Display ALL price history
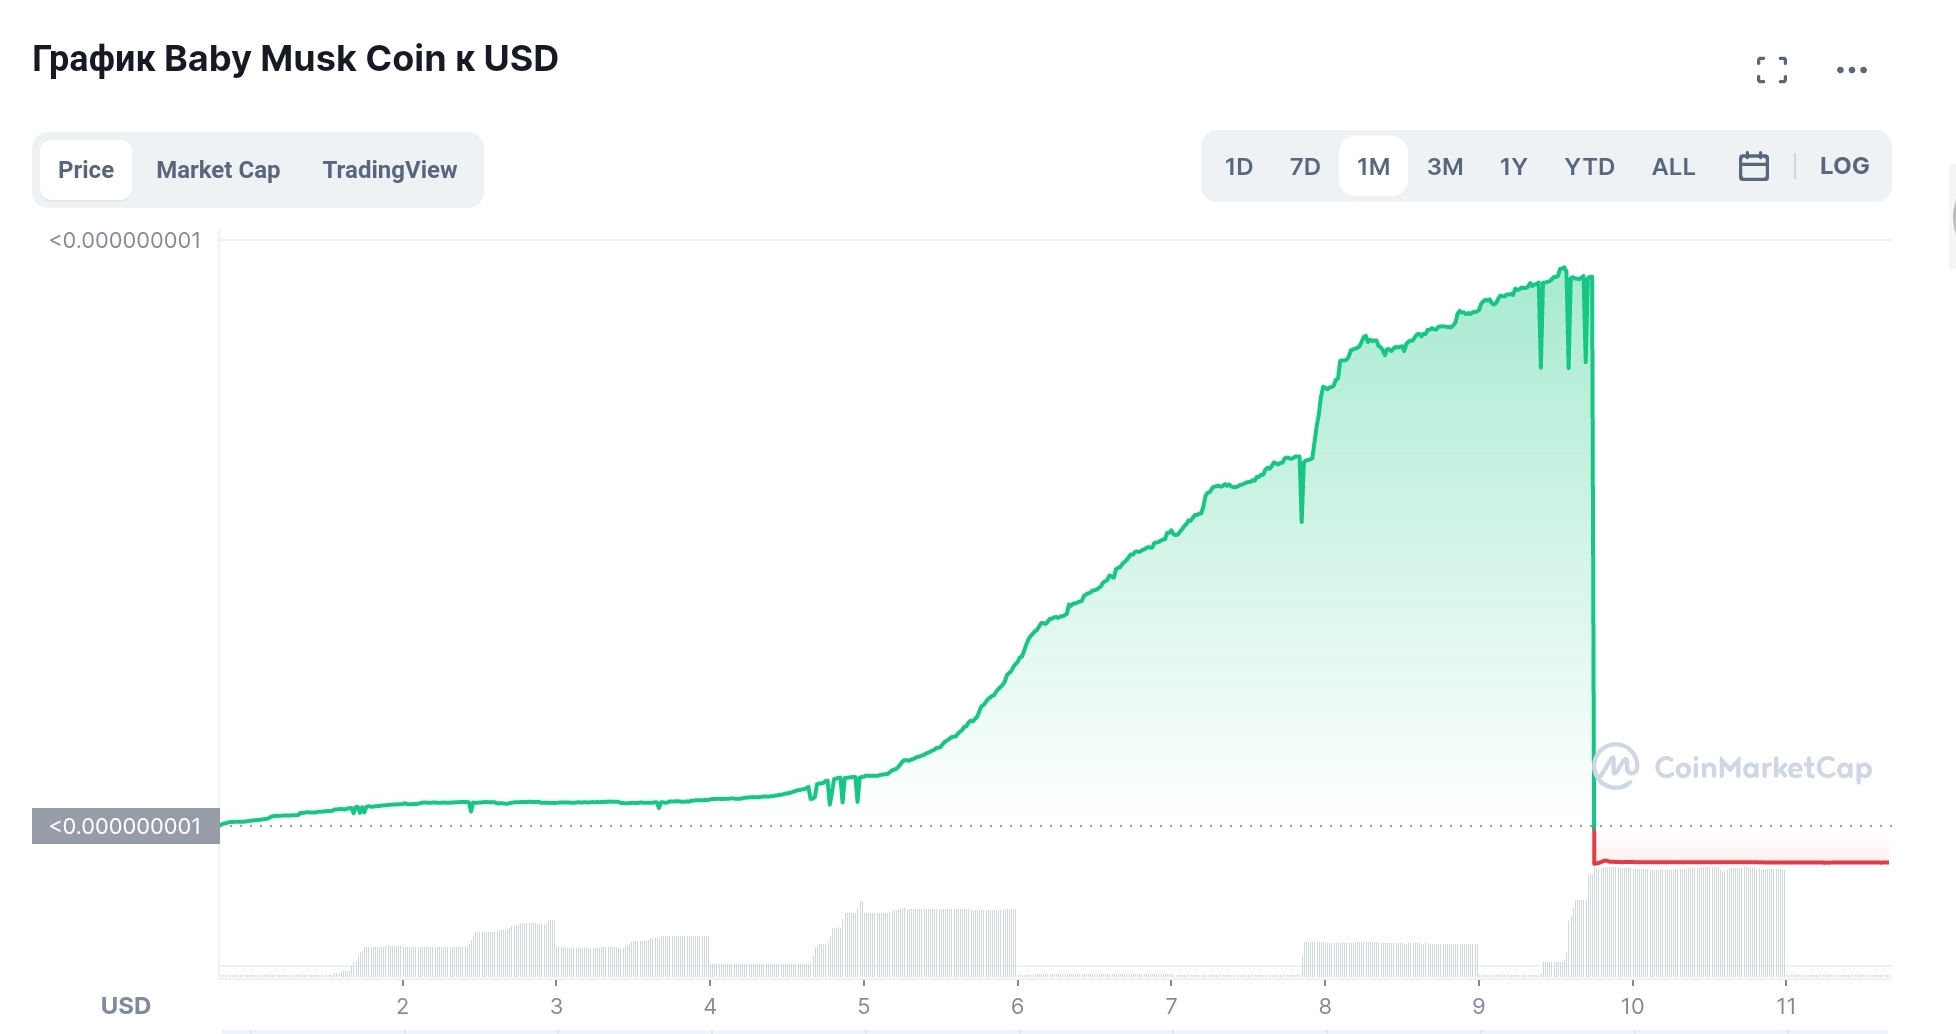Image resolution: width=1956 pixels, height=1034 pixels. [x=1673, y=166]
